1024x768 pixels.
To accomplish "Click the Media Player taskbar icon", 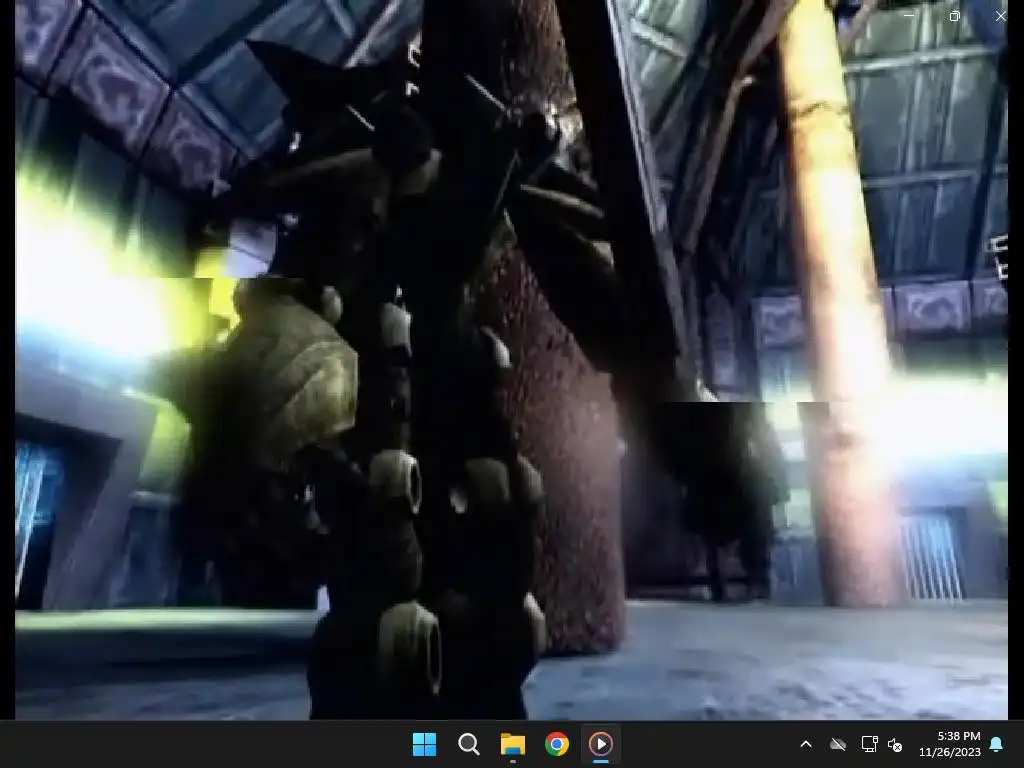I will [x=601, y=744].
